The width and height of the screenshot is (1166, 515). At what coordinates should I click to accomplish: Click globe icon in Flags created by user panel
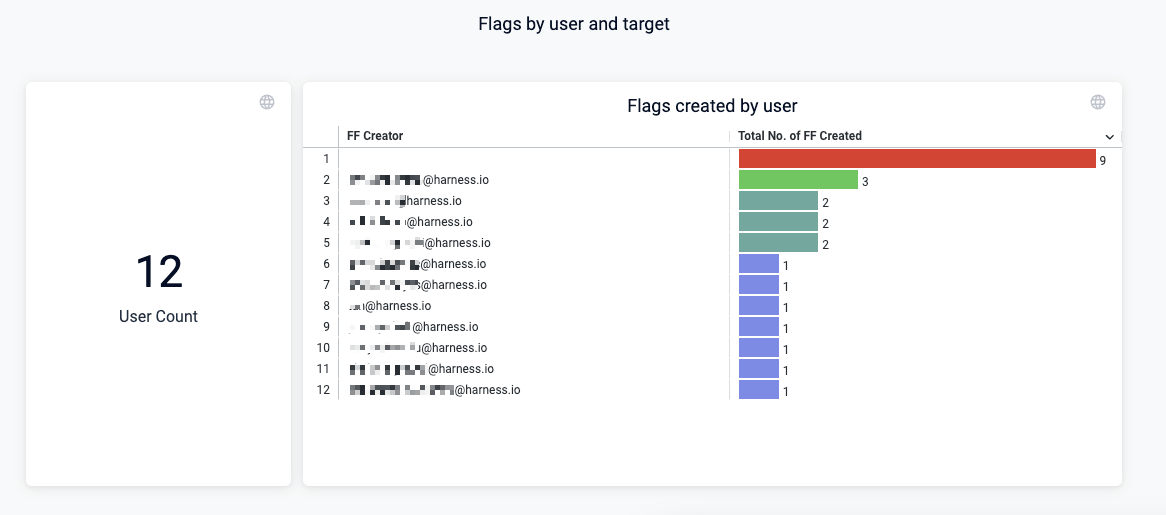(1098, 102)
